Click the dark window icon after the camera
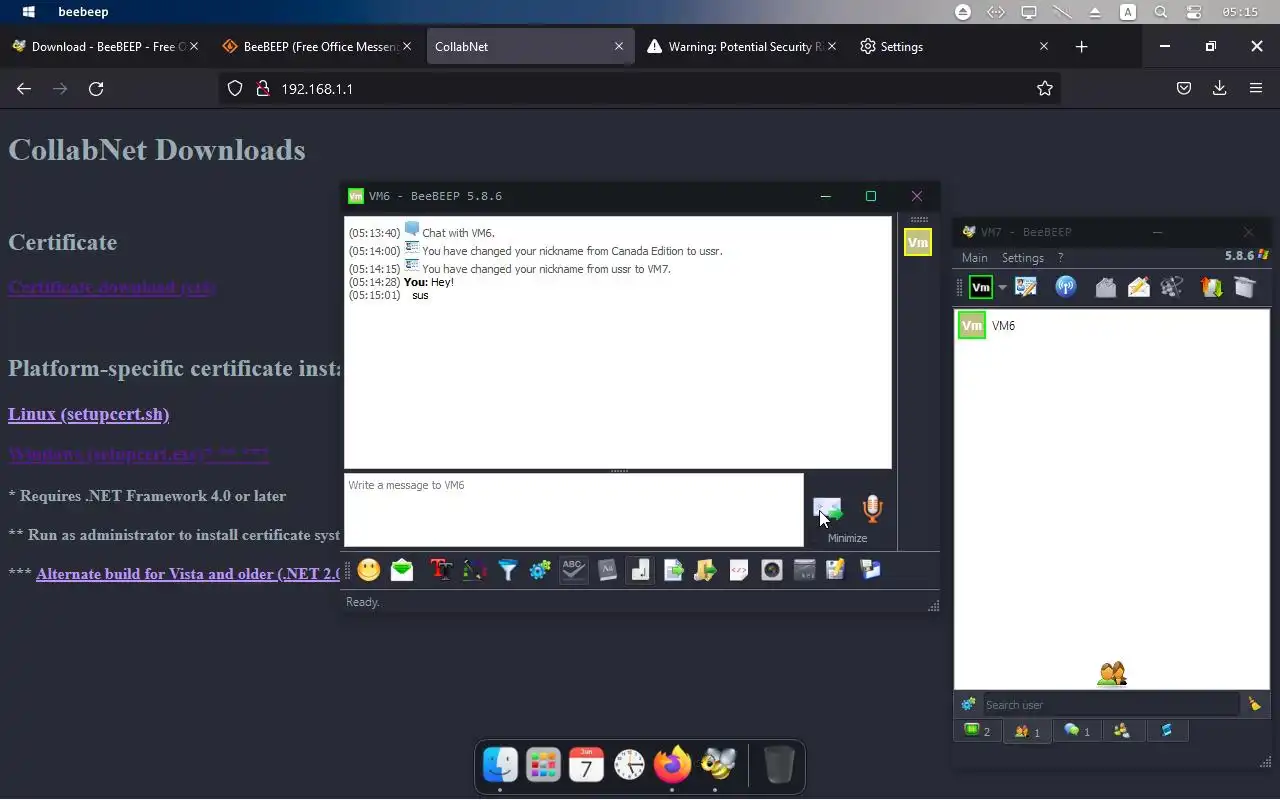The width and height of the screenshot is (1280, 800). pyautogui.click(x=804, y=570)
